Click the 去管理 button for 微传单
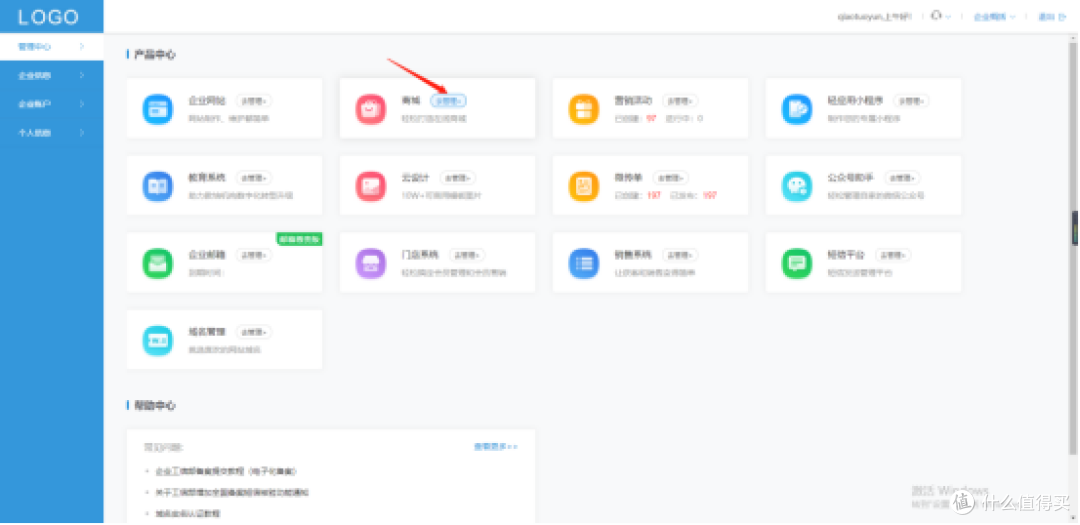Screen dimensions: 1080x525 click(671, 178)
